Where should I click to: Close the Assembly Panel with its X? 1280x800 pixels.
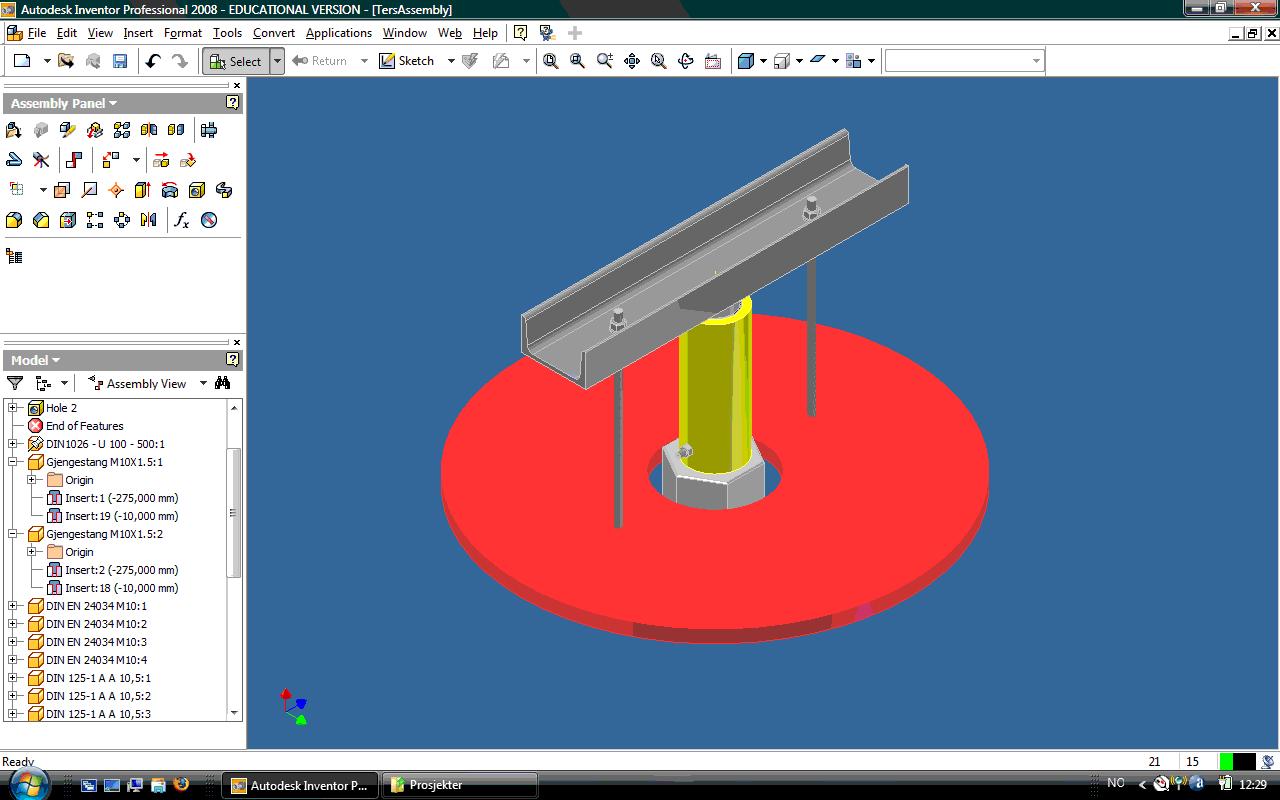pyautogui.click(x=236, y=86)
